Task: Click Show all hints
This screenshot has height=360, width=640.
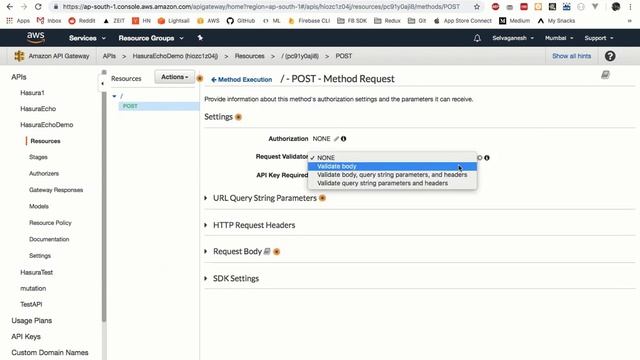Action: click(571, 56)
